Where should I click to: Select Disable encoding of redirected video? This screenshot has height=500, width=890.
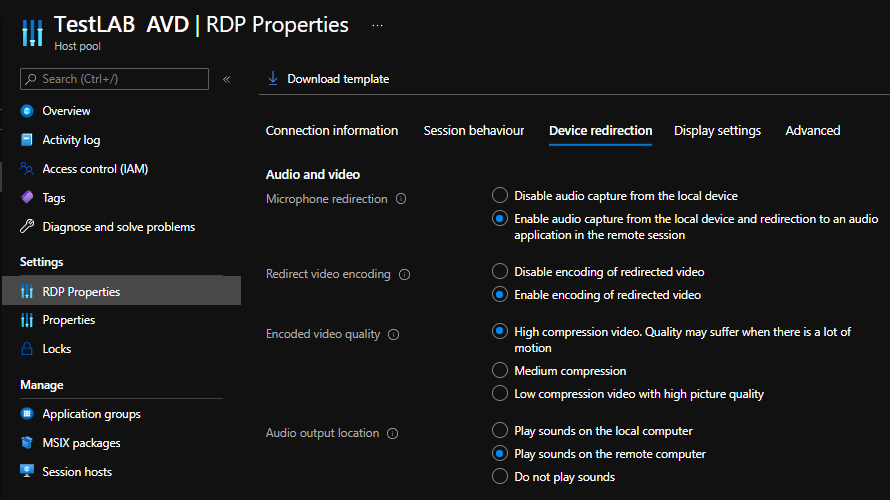(500, 271)
